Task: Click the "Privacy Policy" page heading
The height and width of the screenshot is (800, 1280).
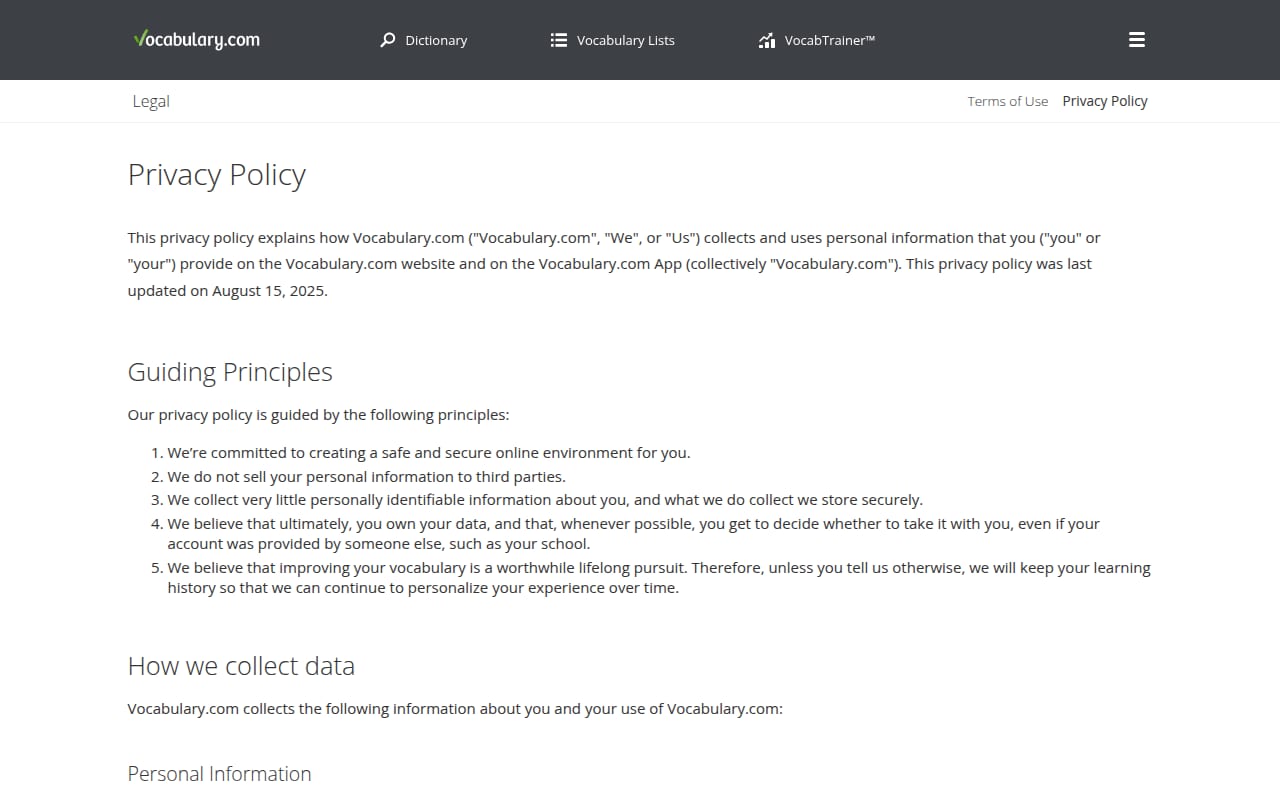Action: pos(217,175)
